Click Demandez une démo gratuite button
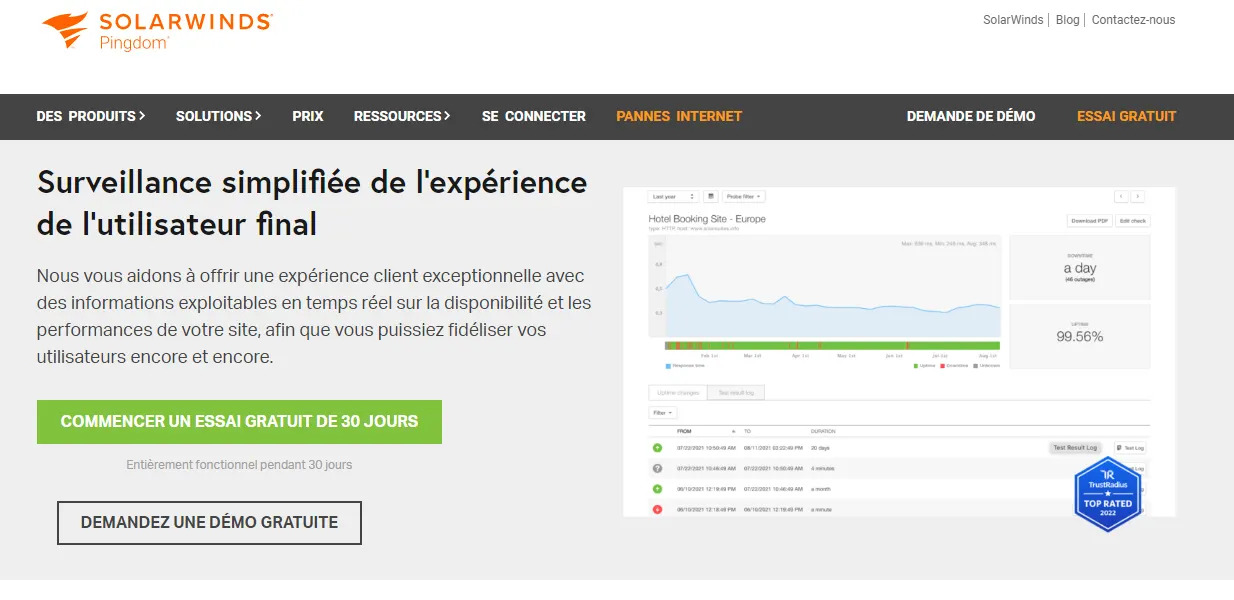Viewport: 1234px width, 600px height. click(x=209, y=523)
